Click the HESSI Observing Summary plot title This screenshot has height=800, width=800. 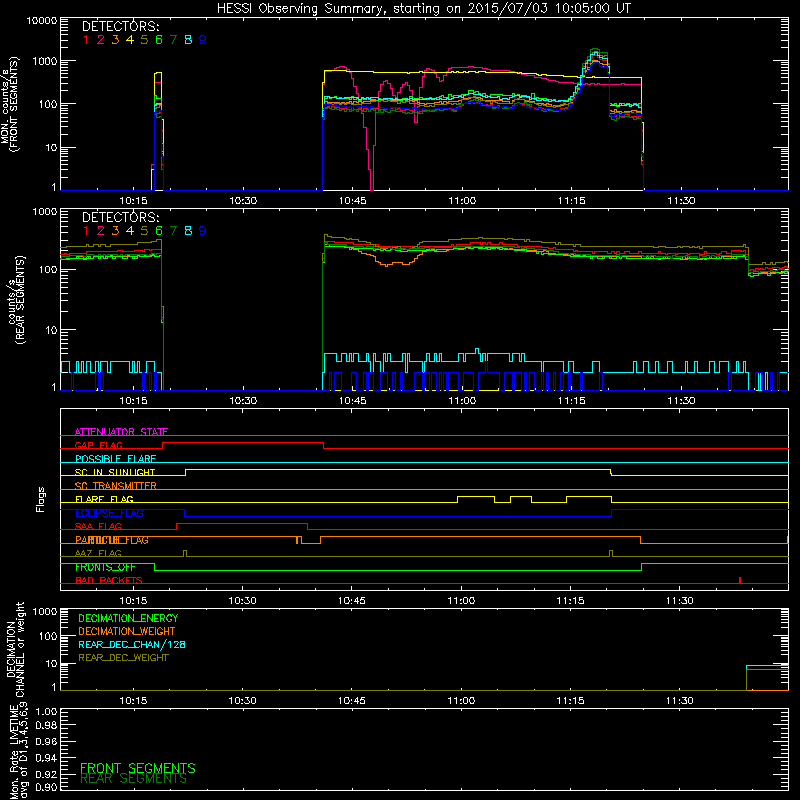click(x=423, y=9)
